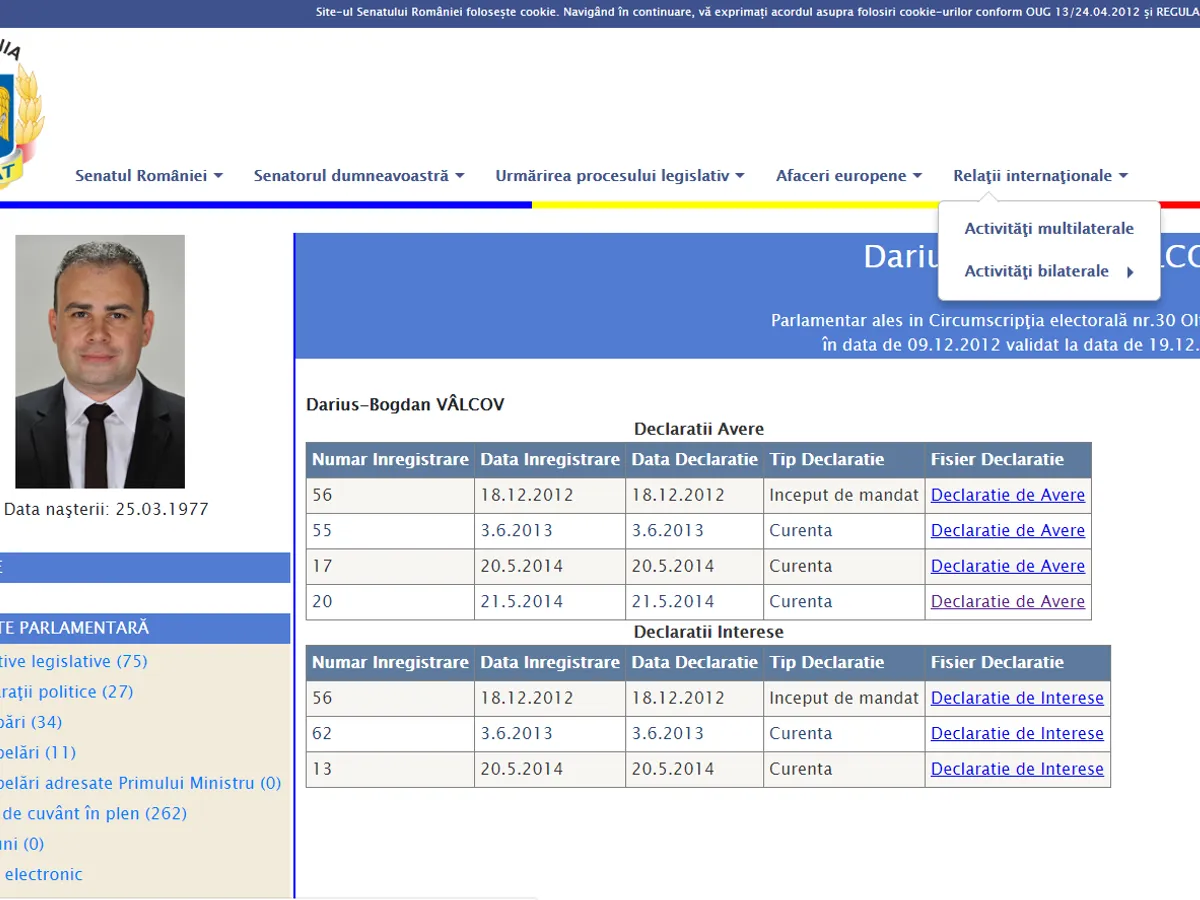
Task: Open speeches in plen (262) link
Action: pos(93,814)
